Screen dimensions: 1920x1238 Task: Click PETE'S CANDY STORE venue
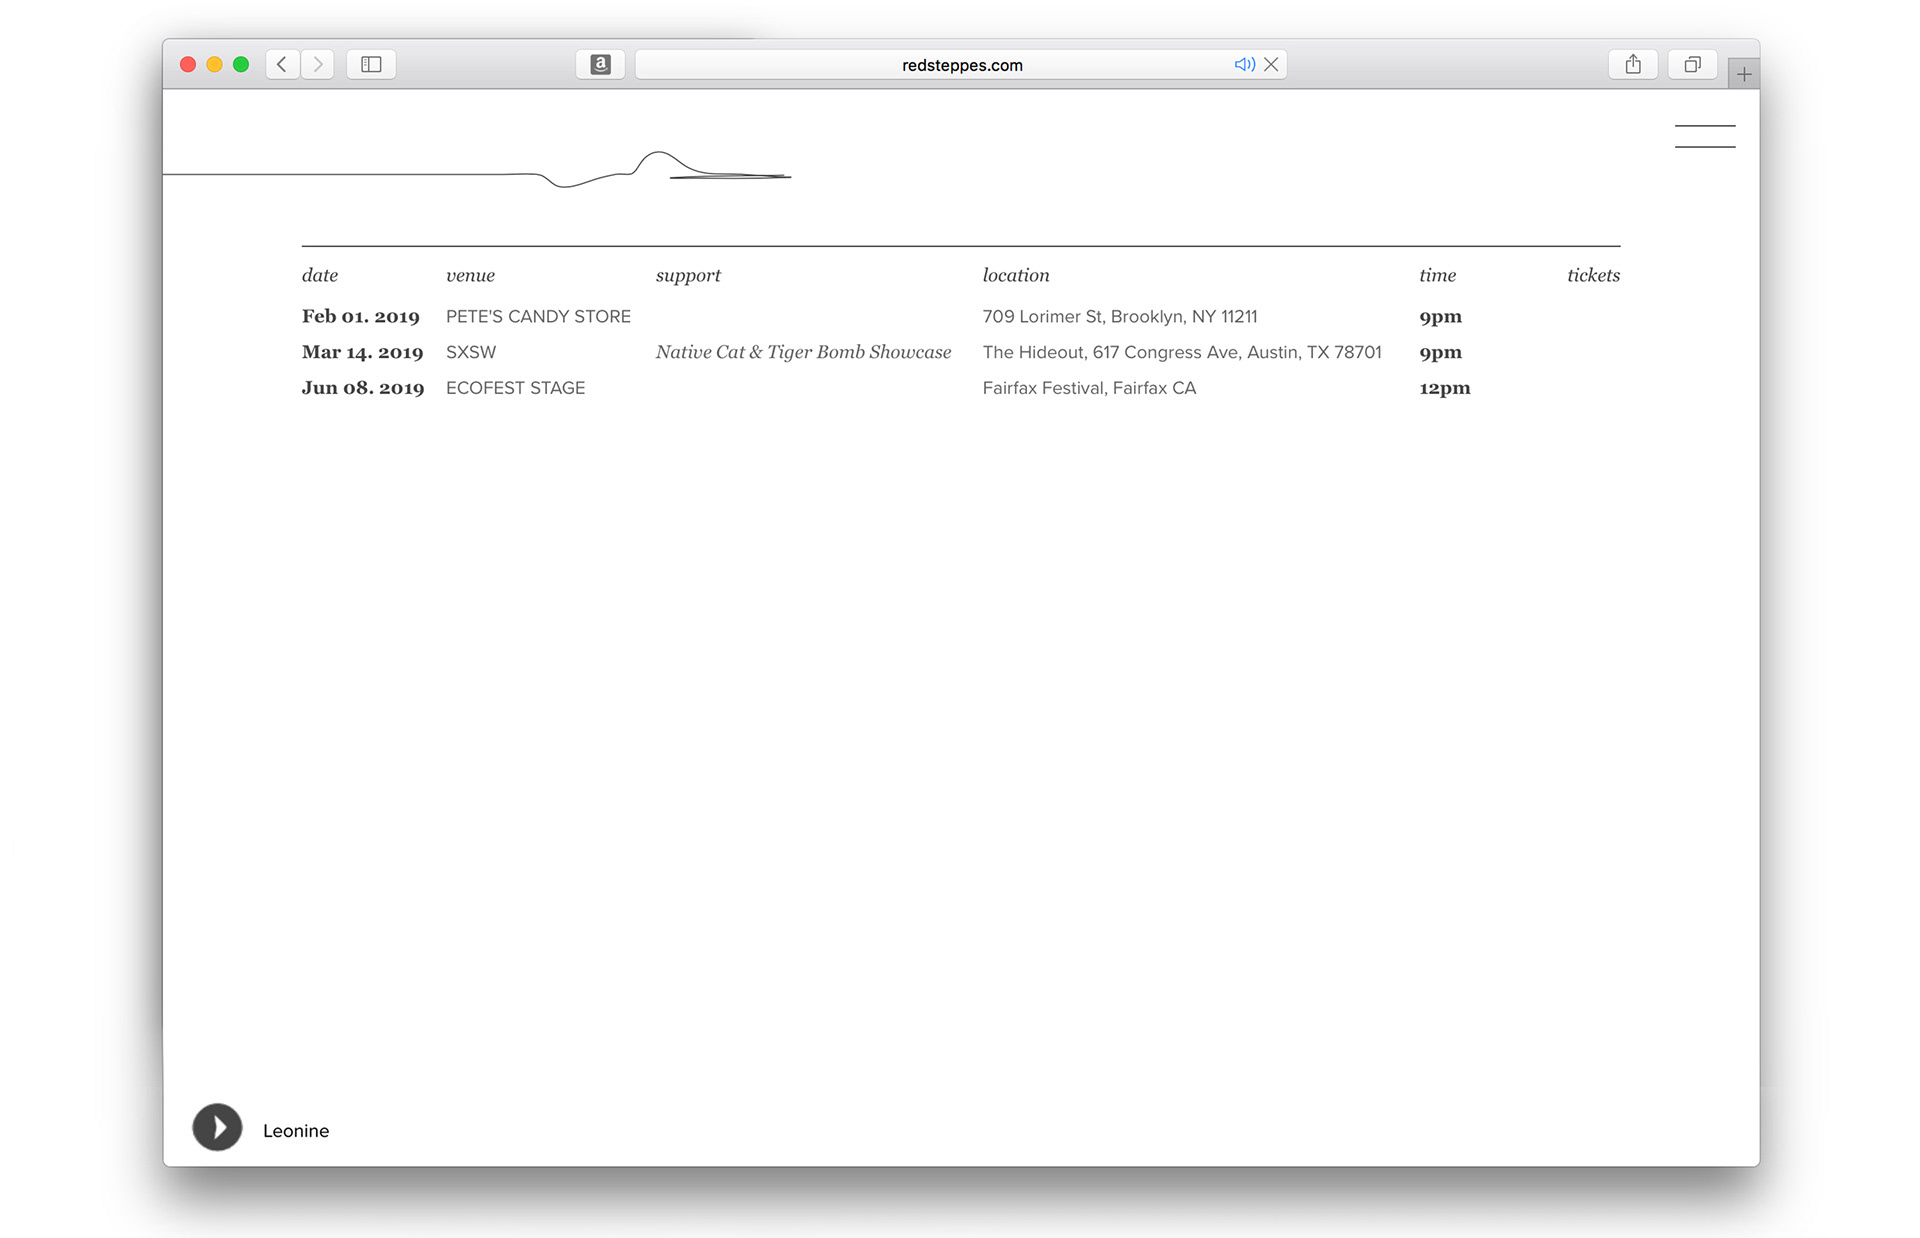point(538,316)
